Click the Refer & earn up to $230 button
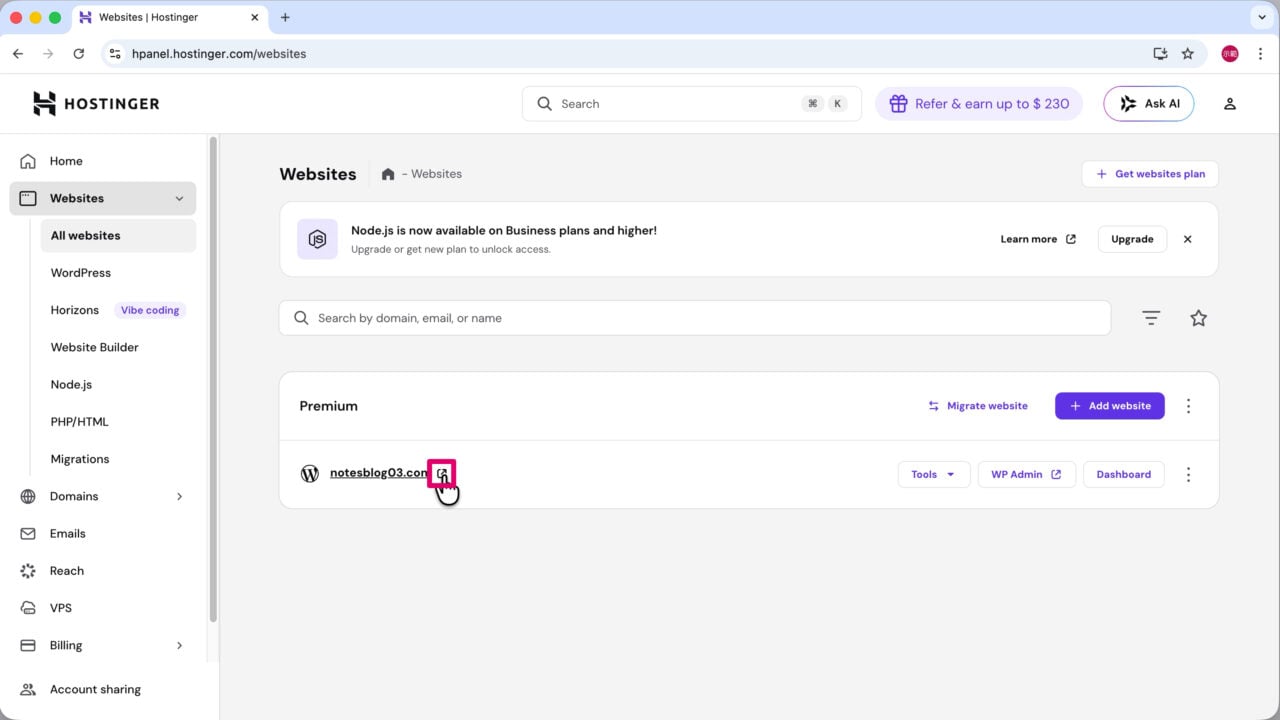The height and width of the screenshot is (720, 1280). coord(979,104)
